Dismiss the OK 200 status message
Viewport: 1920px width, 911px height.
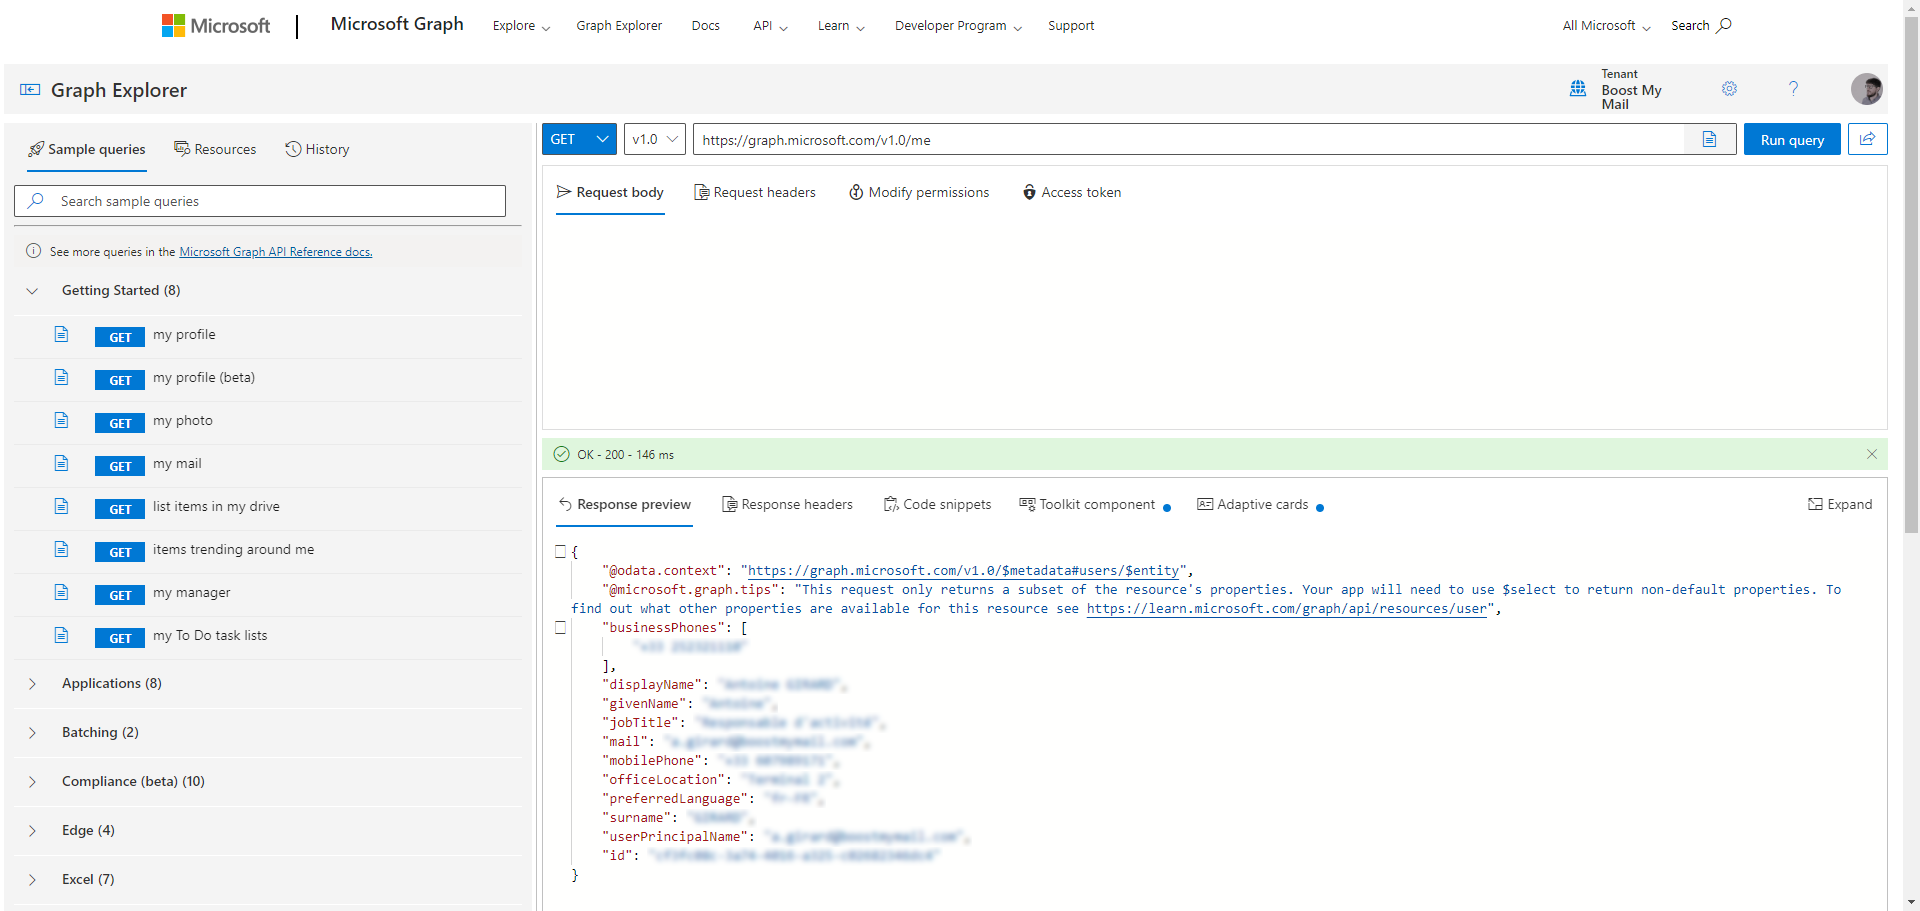click(1871, 454)
